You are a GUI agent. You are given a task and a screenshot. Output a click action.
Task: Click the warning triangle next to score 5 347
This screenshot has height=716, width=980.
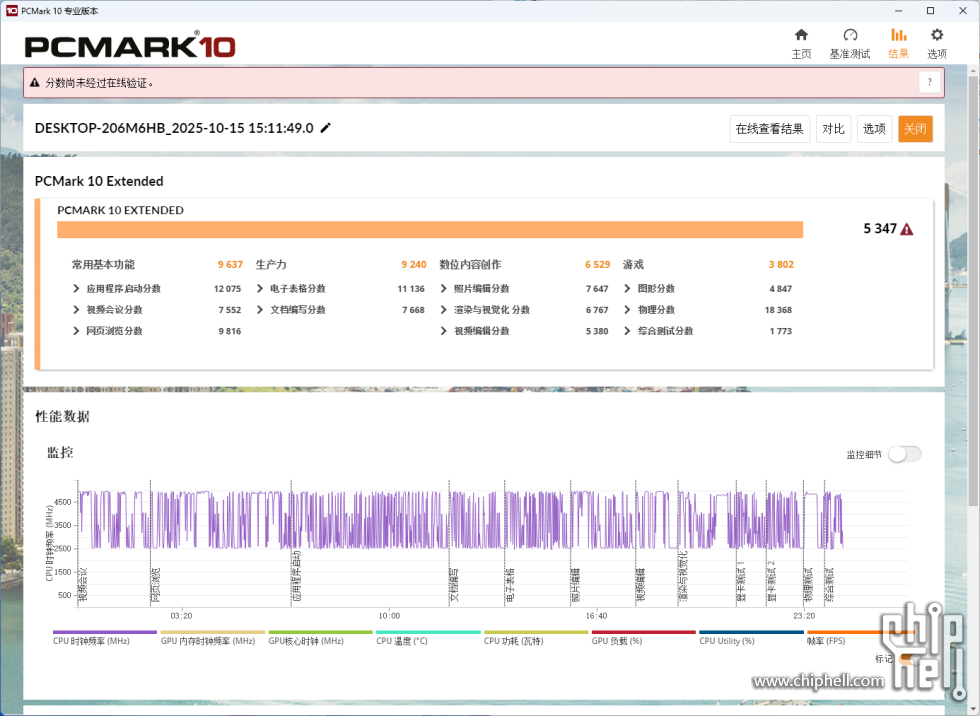[x=906, y=229]
